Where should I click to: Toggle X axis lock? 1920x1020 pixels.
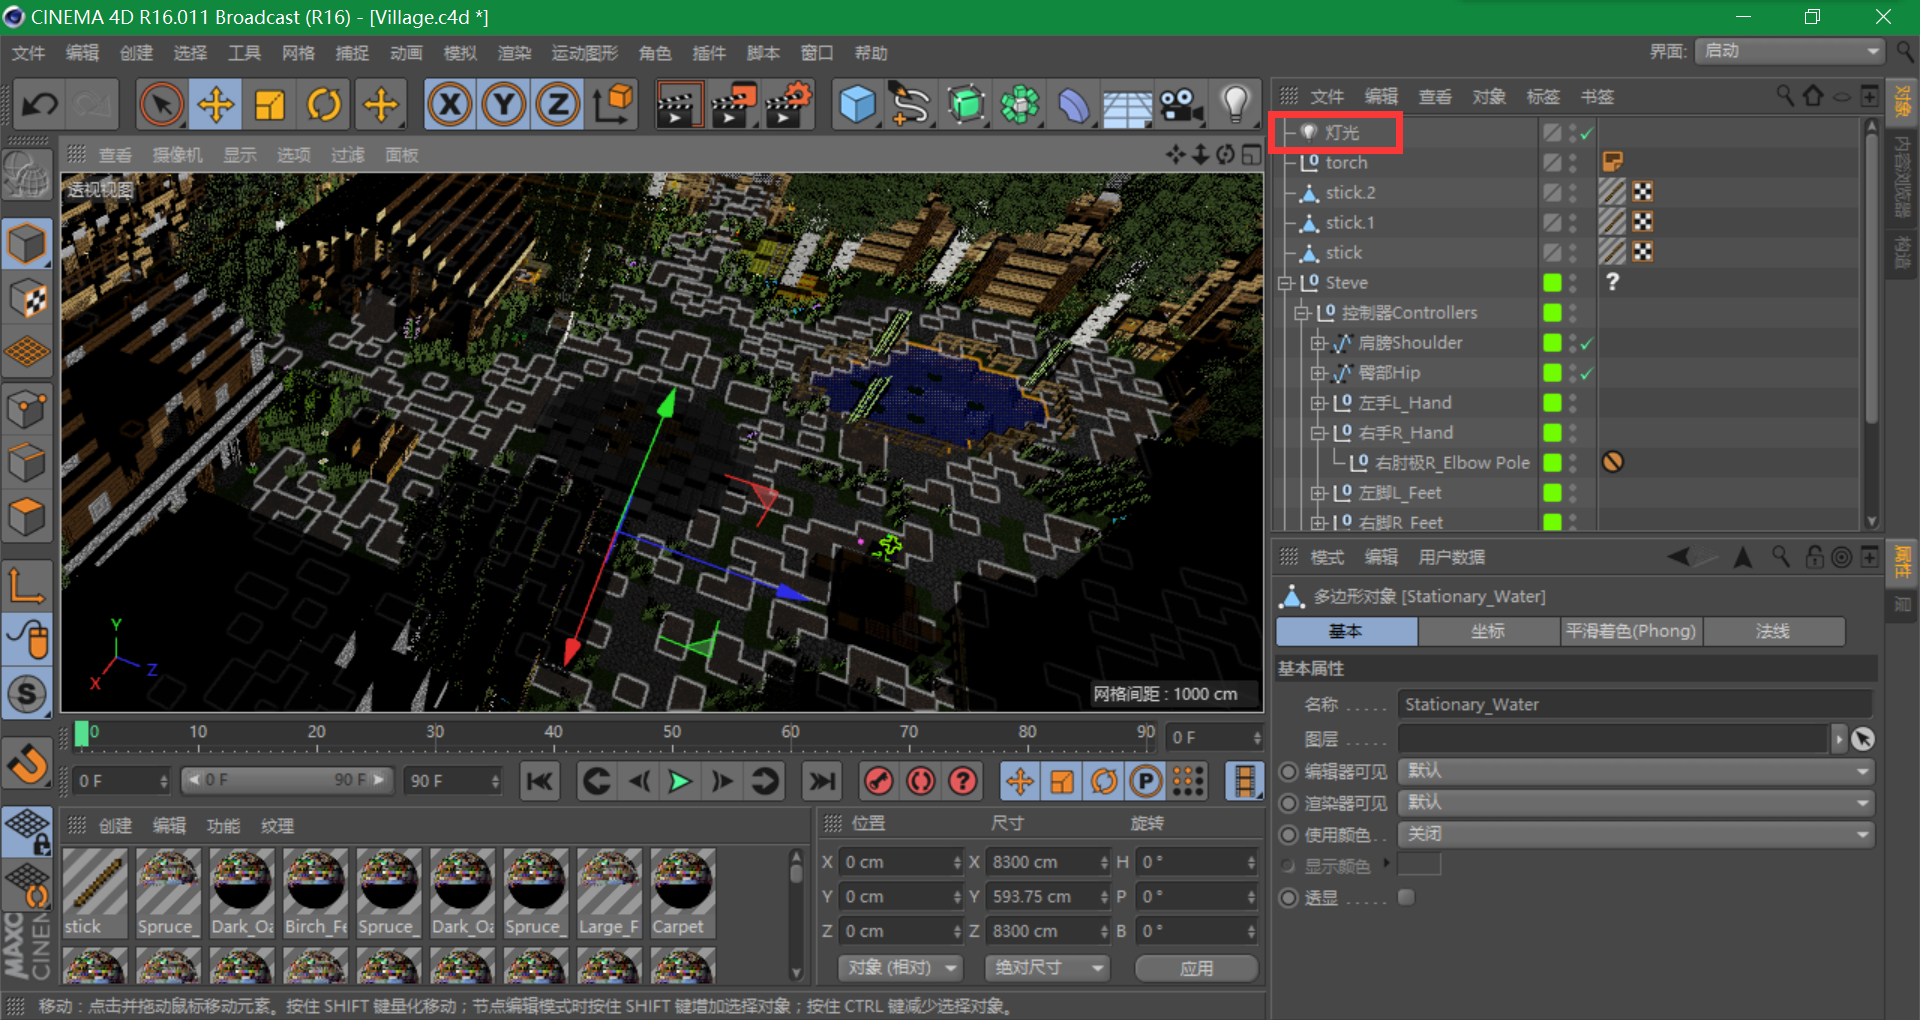pyautogui.click(x=450, y=104)
